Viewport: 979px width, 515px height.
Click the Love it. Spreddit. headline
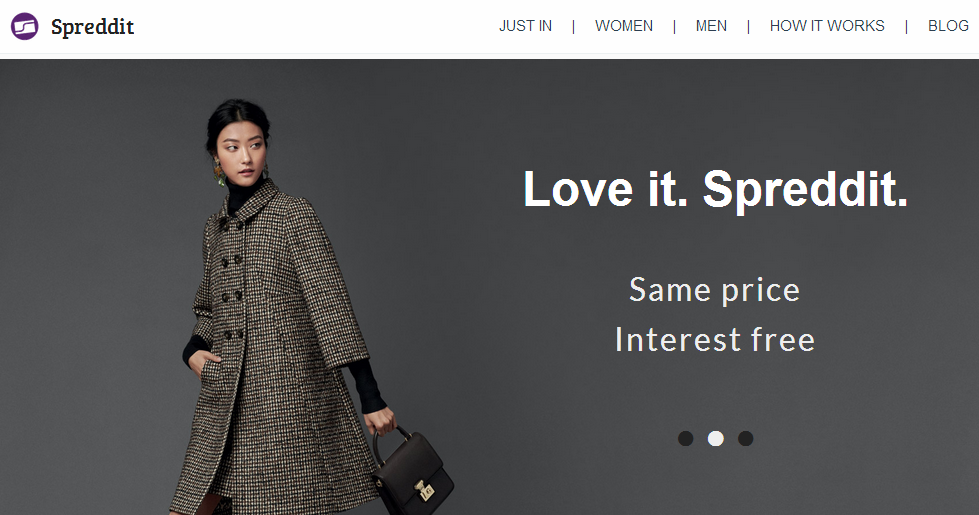(715, 190)
